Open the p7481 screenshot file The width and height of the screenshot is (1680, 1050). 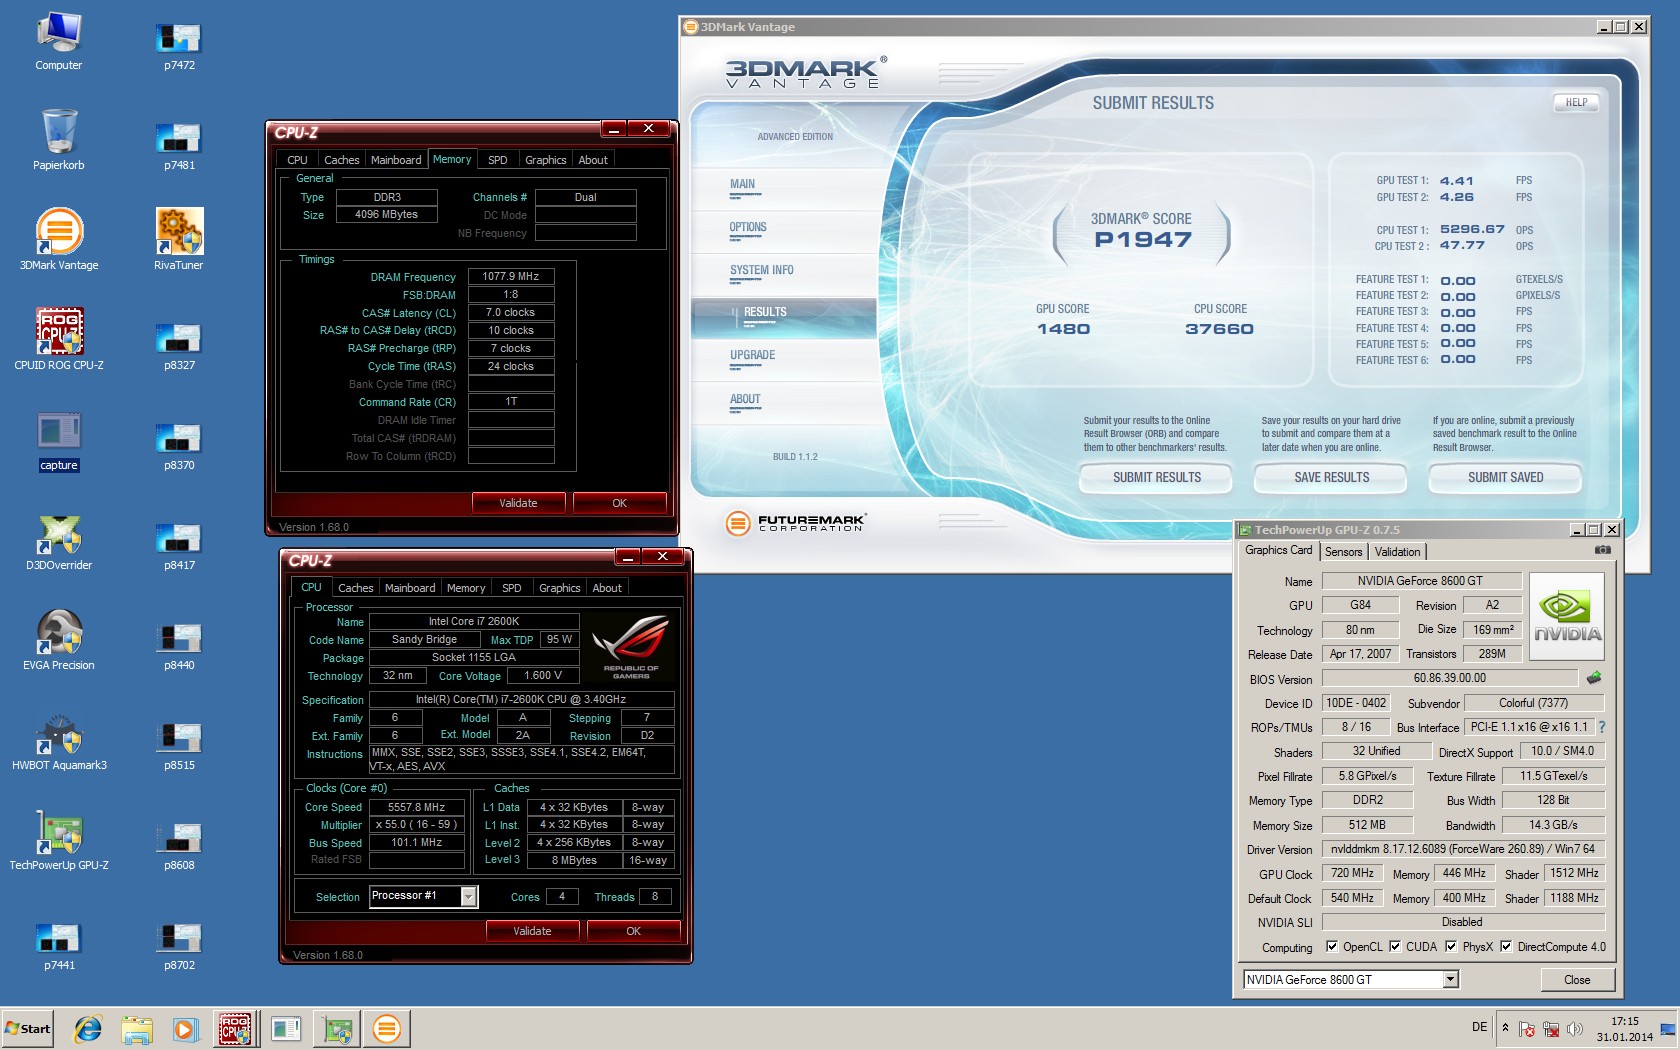[180, 146]
